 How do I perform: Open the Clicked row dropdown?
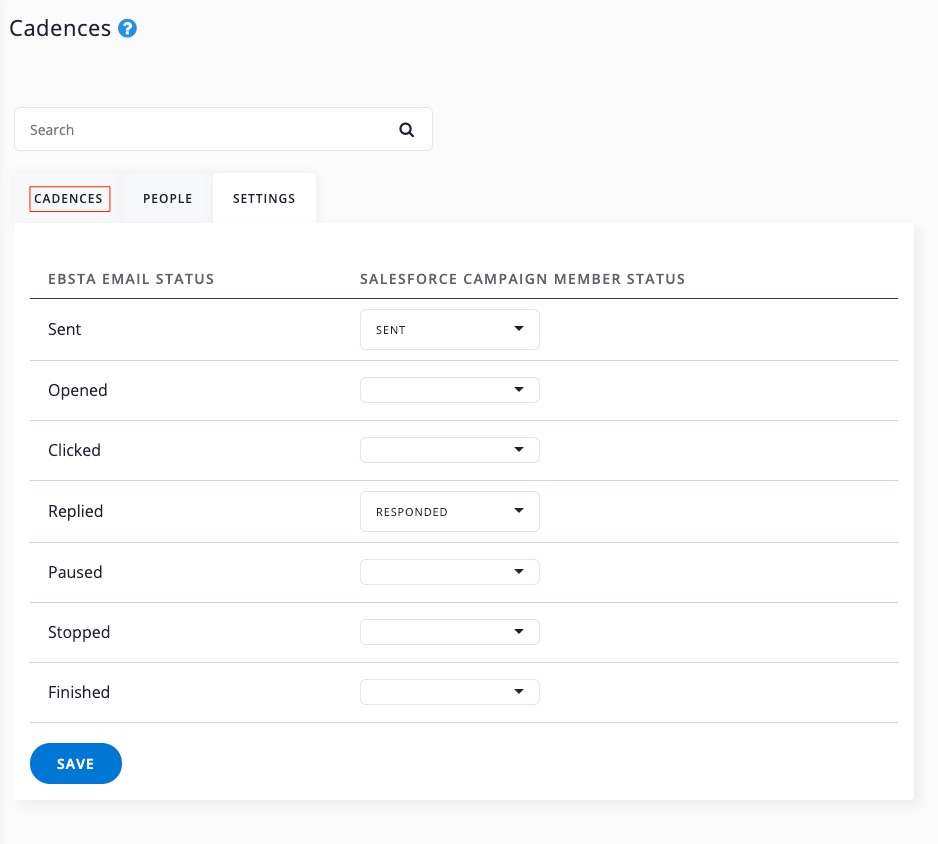tap(449, 450)
